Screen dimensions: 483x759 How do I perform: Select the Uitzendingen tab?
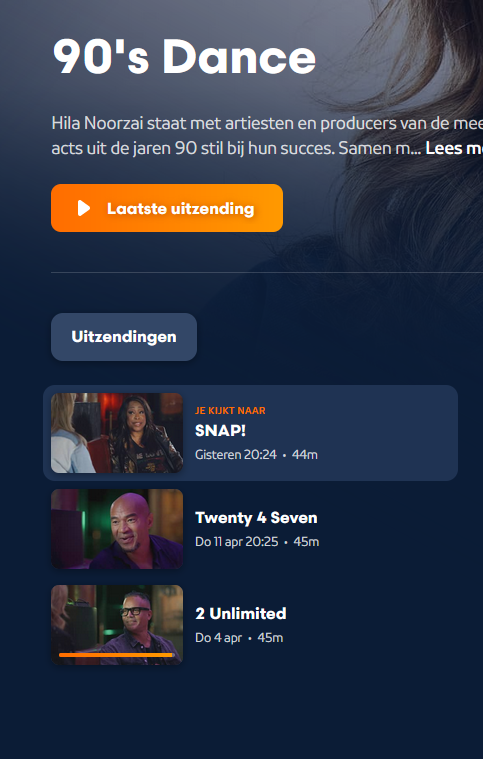pos(124,337)
